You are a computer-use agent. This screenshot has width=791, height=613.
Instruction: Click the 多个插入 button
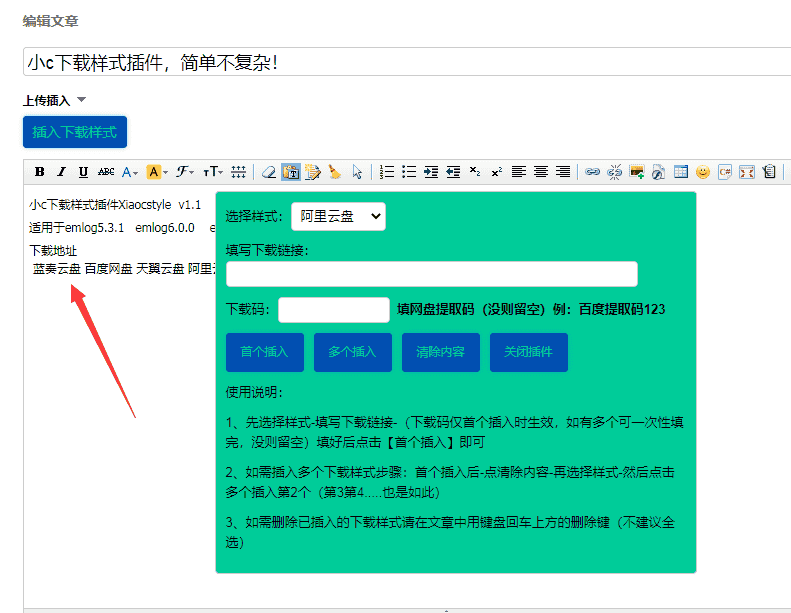pyautogui.click(x=352, y=352)
